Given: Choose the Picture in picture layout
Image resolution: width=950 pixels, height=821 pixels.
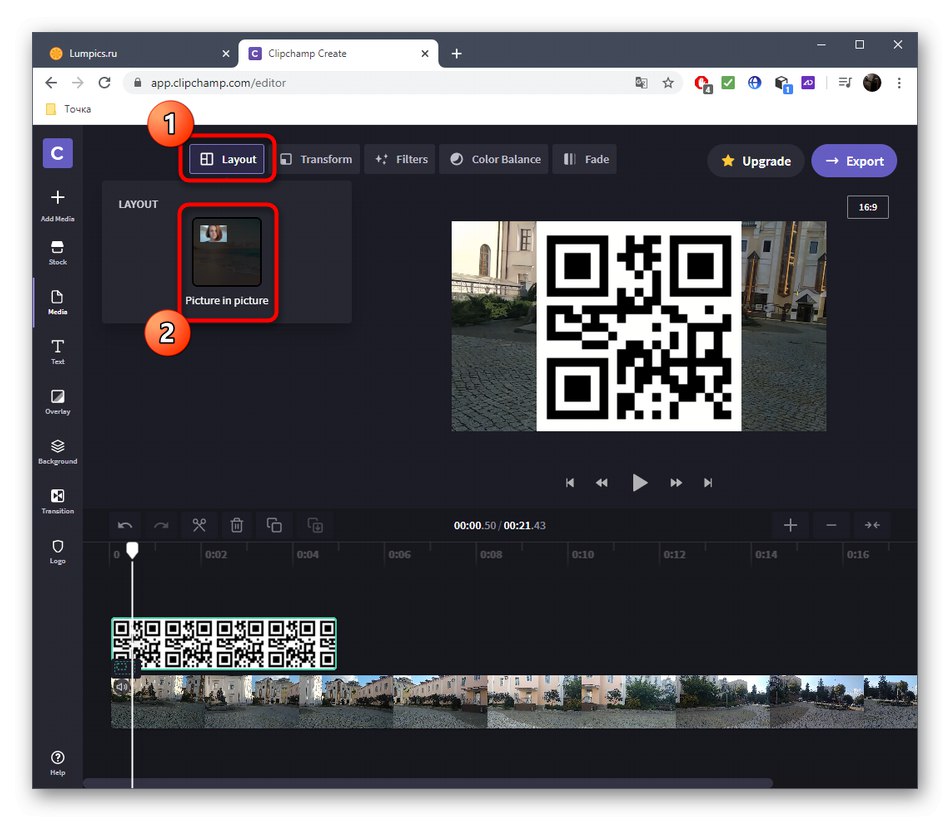Looking at the screenshot, I should coord(227,262).
